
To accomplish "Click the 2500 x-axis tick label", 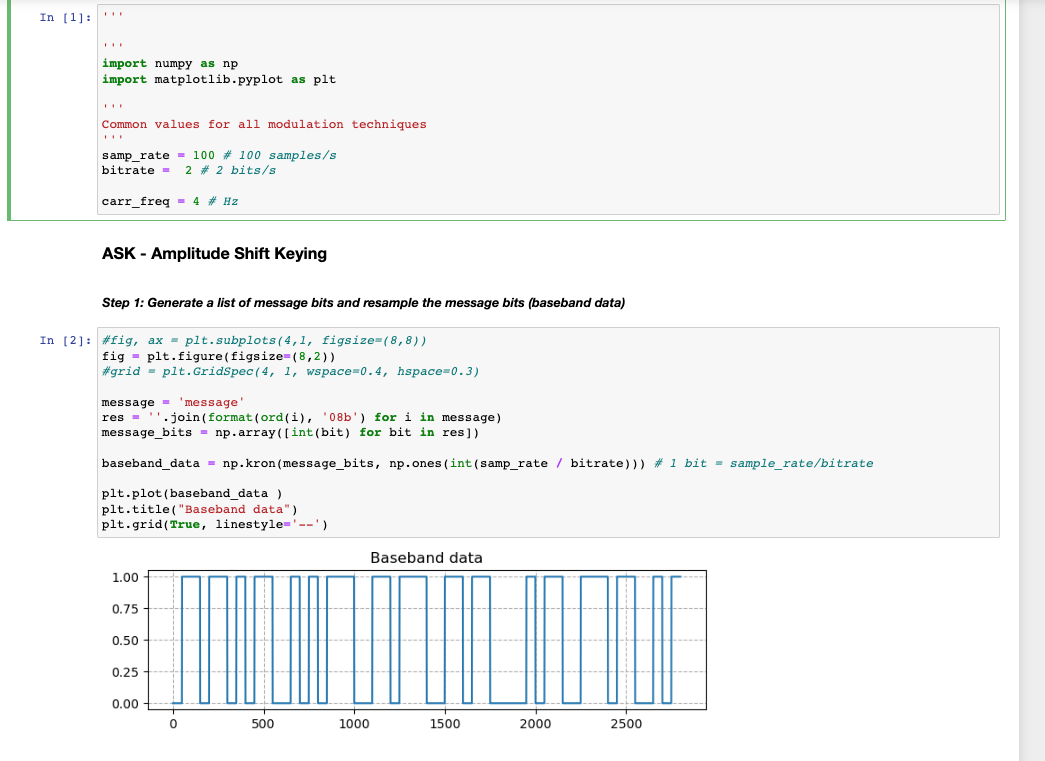I will pos(627,724).
